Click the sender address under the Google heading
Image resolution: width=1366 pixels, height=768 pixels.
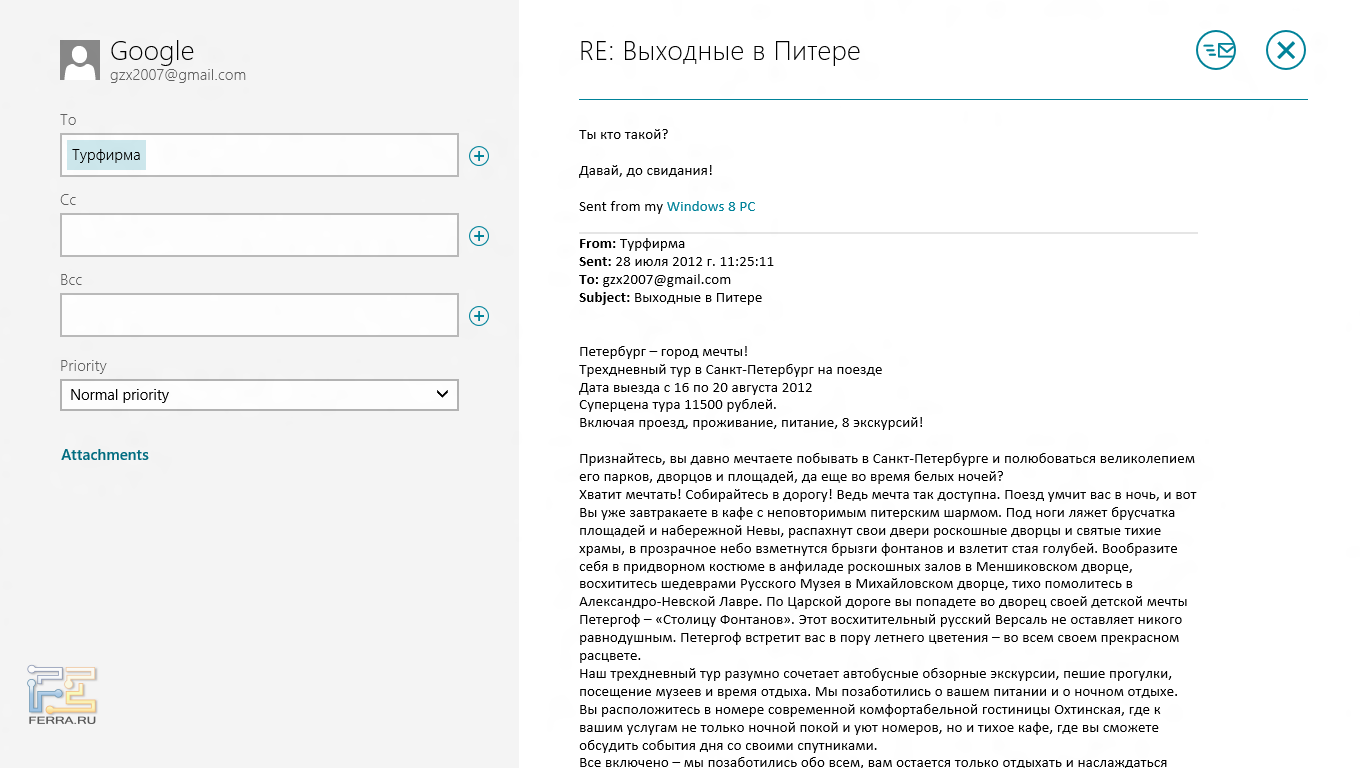(178, 75)
